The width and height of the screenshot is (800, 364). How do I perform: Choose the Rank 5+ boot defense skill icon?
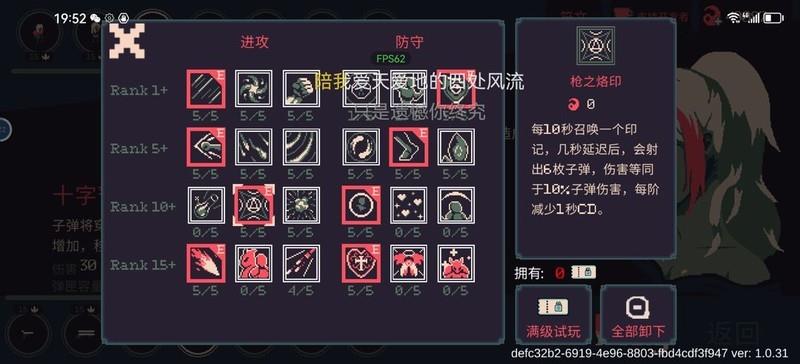[x=409, y=147]
